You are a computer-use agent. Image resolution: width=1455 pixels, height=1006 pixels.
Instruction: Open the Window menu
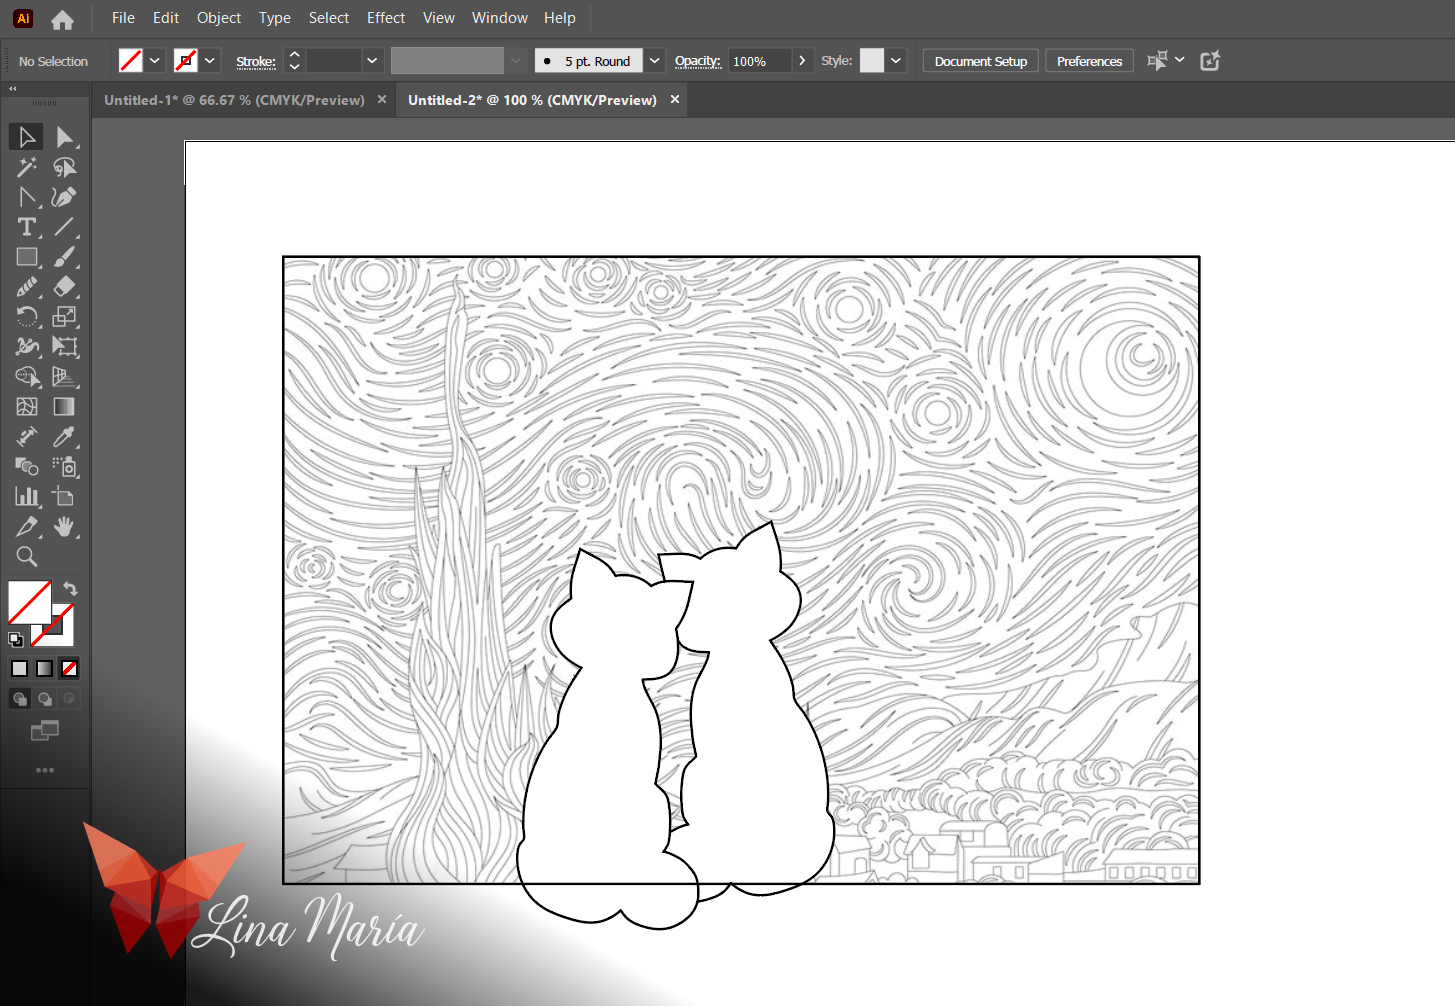500,18
